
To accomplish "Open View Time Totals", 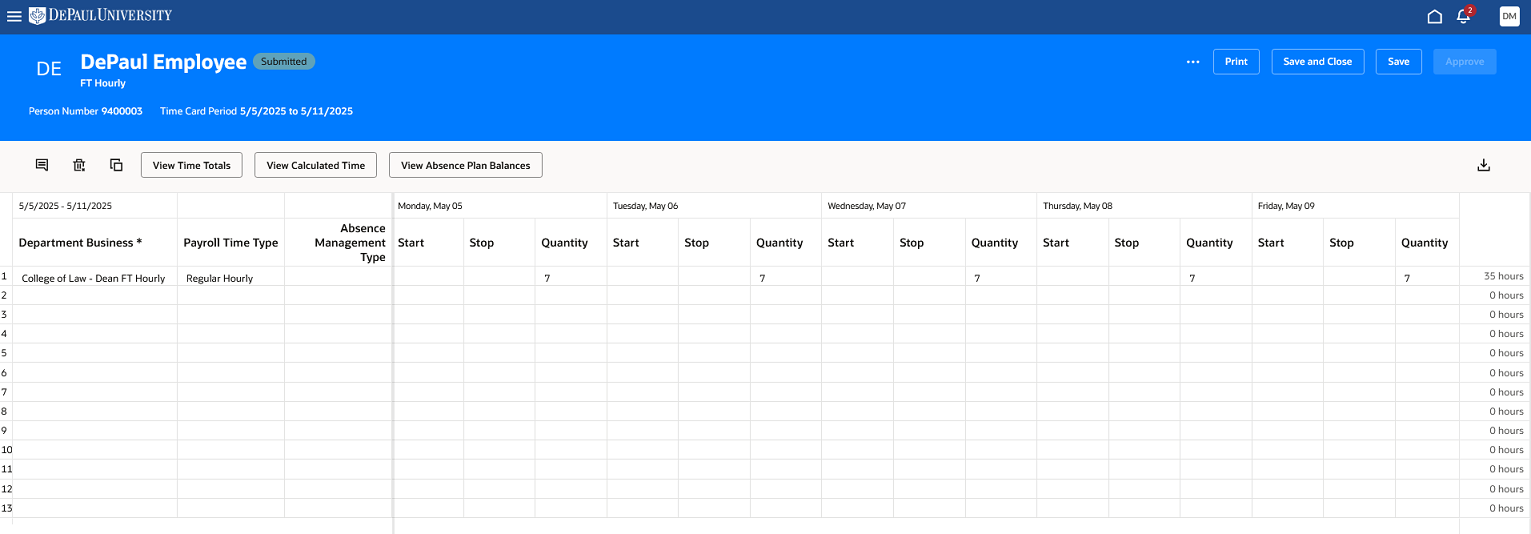I will (x=192, y=165).
